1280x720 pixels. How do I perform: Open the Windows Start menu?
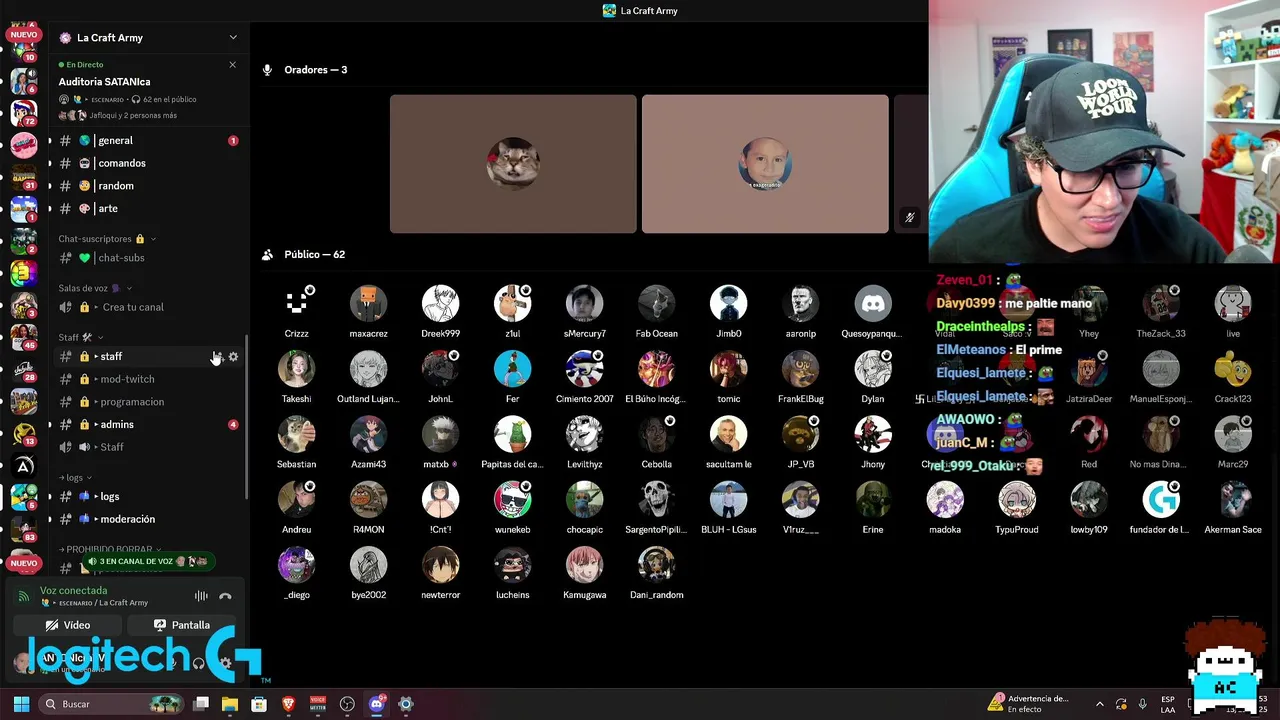tap(21, 704)
